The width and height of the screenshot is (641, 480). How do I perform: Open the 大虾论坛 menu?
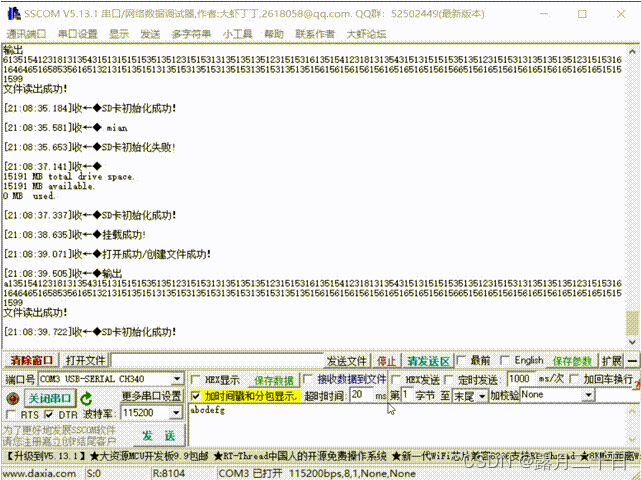click(366, 34)
